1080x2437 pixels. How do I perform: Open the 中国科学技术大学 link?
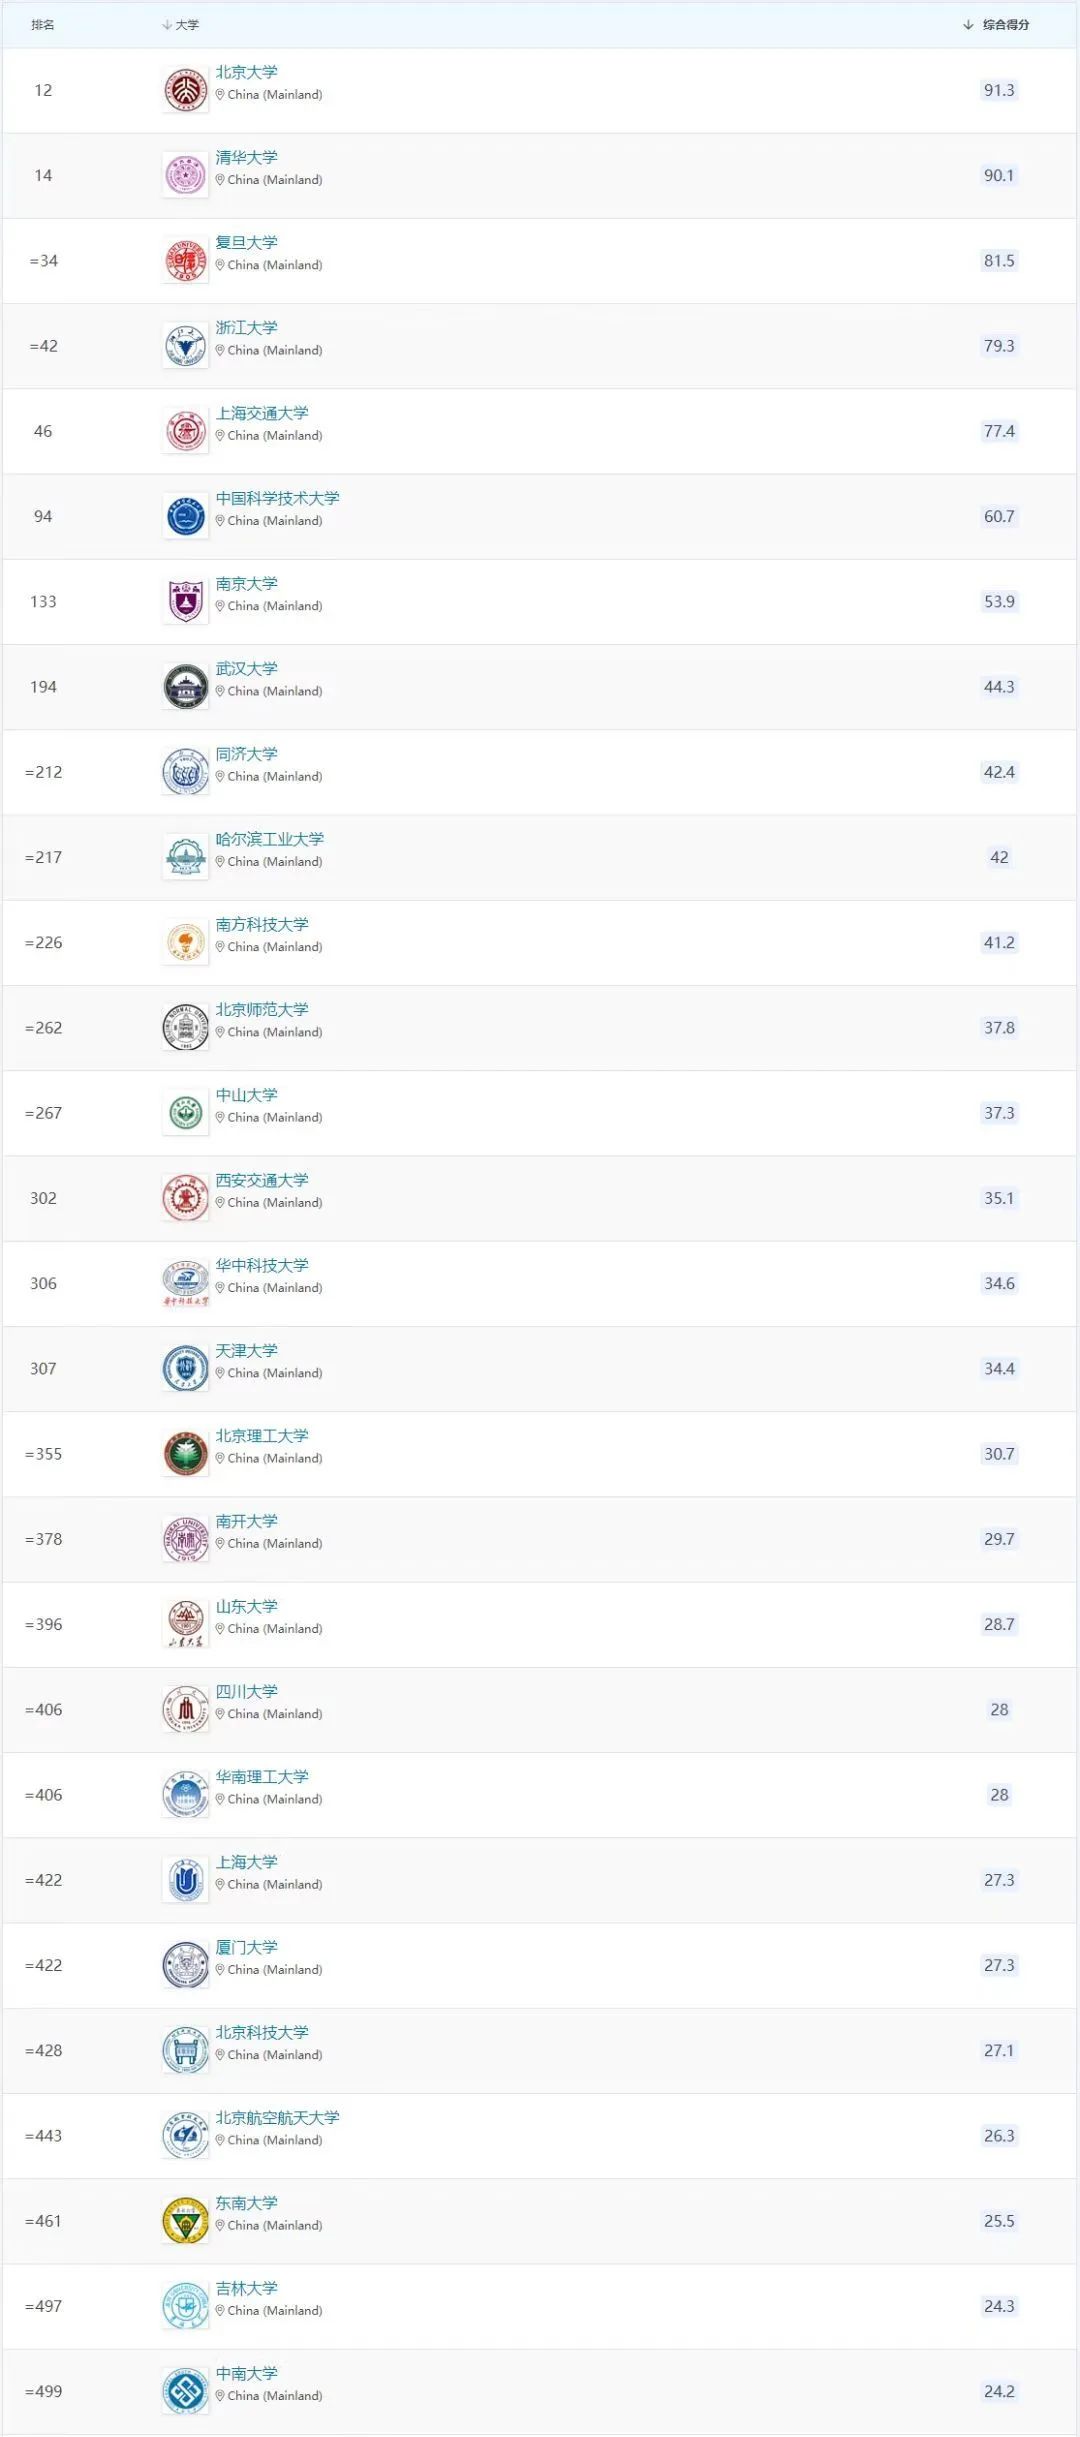point(278,498)
